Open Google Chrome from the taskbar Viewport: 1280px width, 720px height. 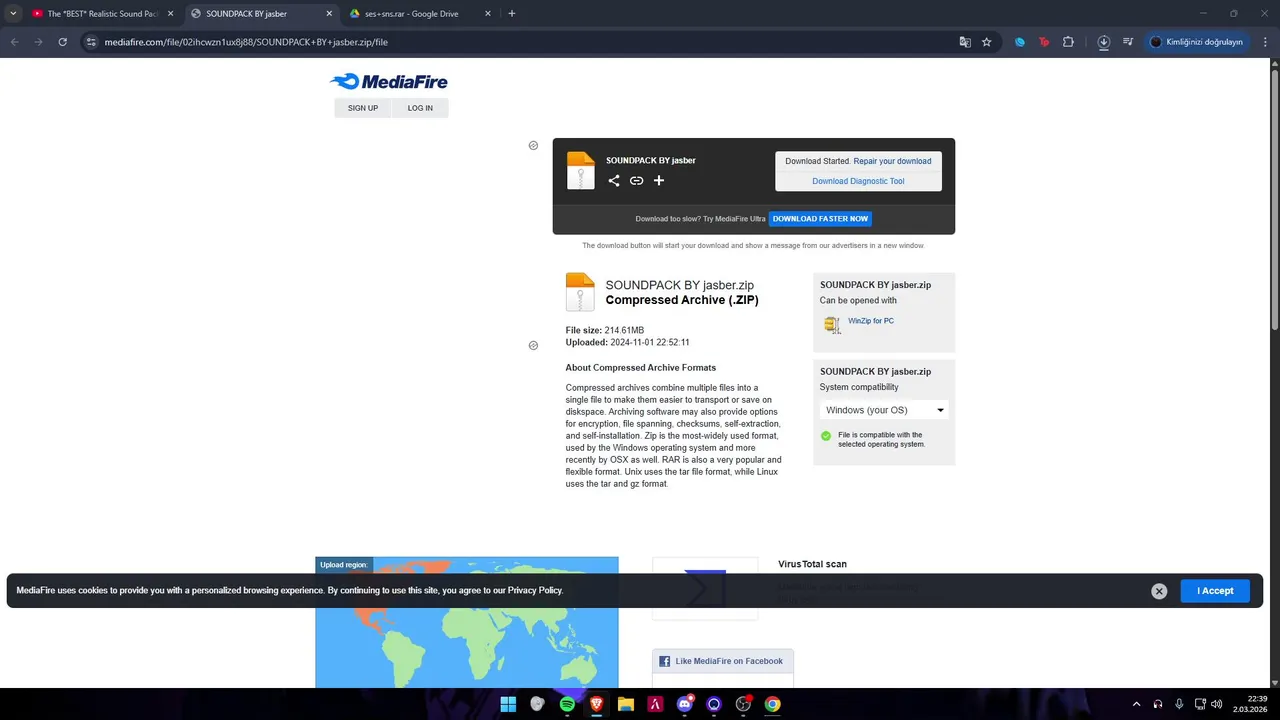coord(772,704)
